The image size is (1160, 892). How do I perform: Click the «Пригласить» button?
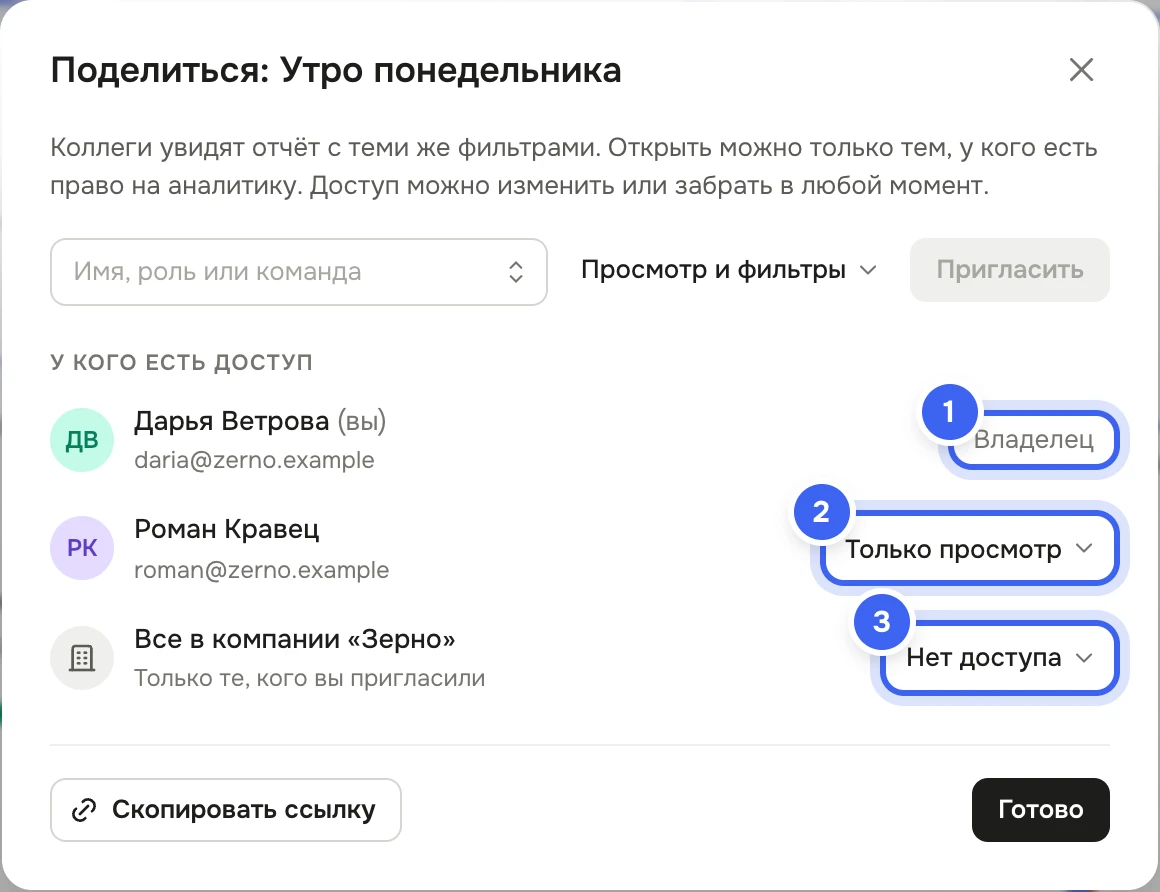[1009, 270]
